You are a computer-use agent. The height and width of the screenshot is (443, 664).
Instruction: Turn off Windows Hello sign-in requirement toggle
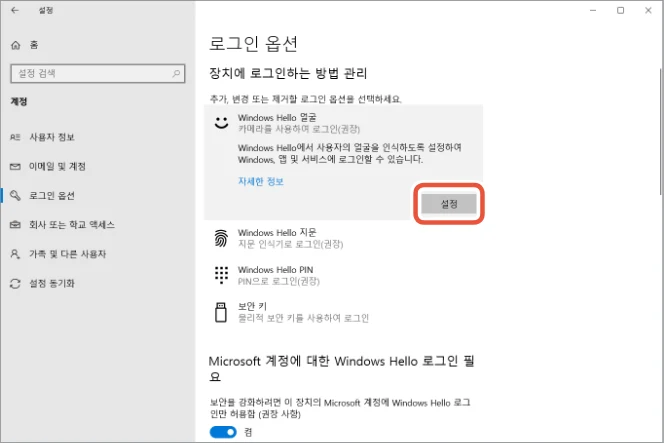(x=223, y=432)
